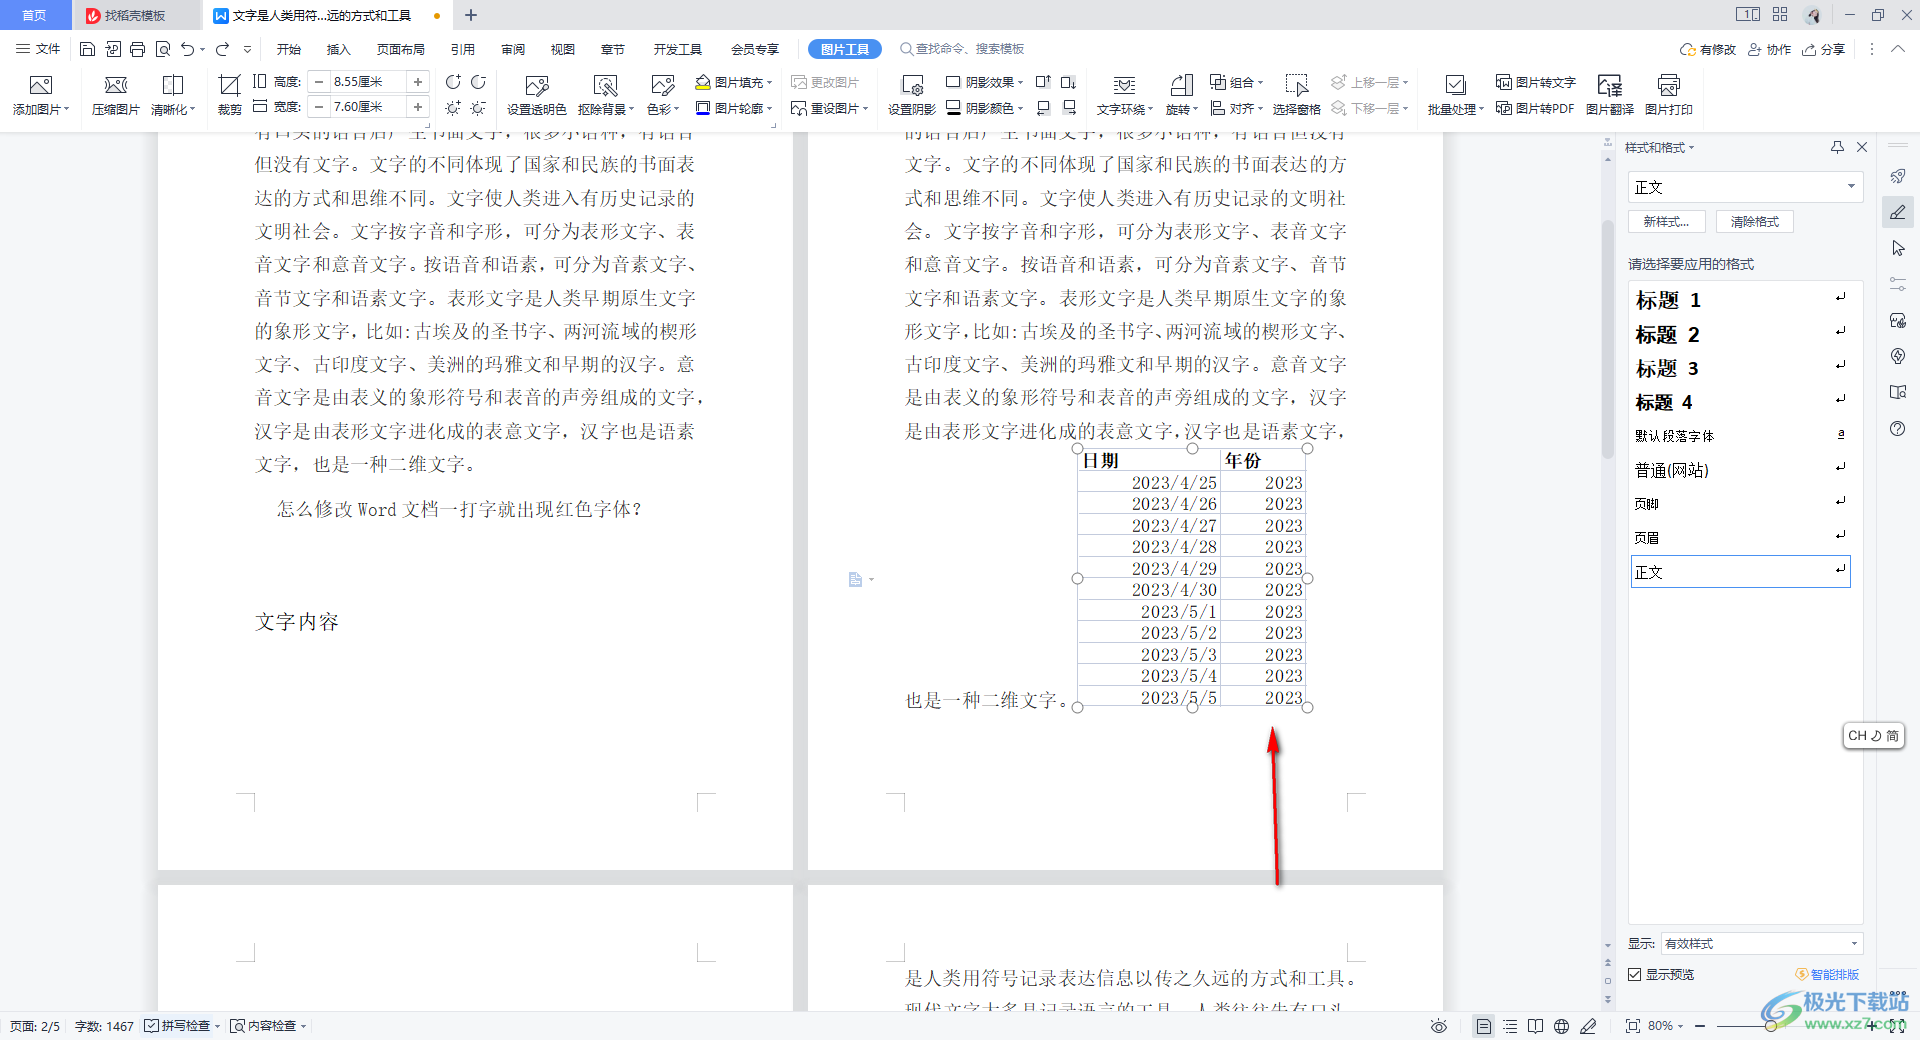Pin the 样式和格式 styles panel

[1837, 147]
